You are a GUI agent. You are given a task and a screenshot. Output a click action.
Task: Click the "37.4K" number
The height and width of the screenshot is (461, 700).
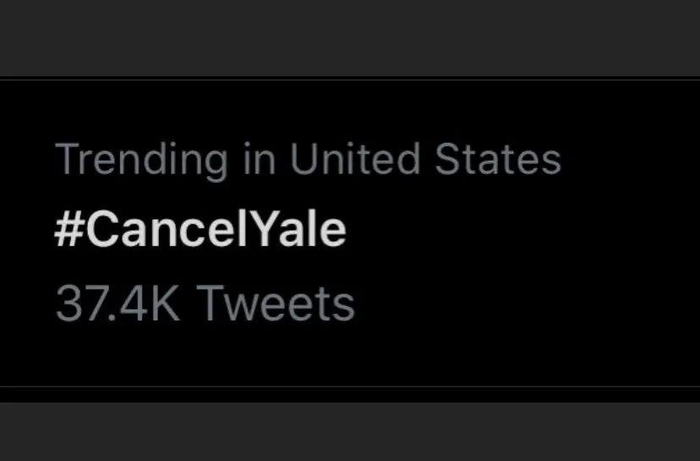118,303
